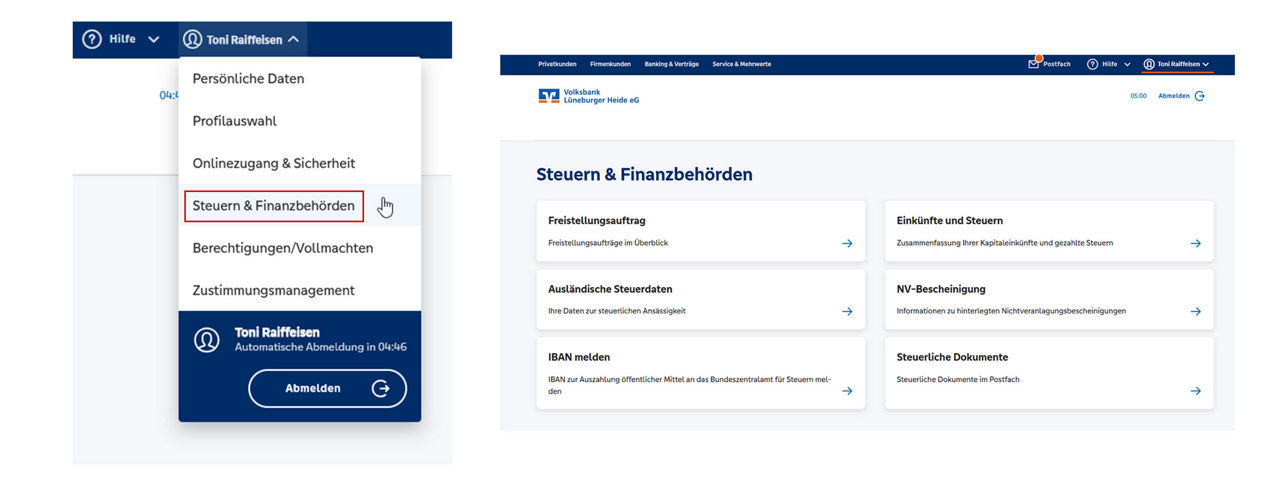Open Banking & Verträge navigation item
This screenshot has height=486, width=1280.
tap(671, 64)
